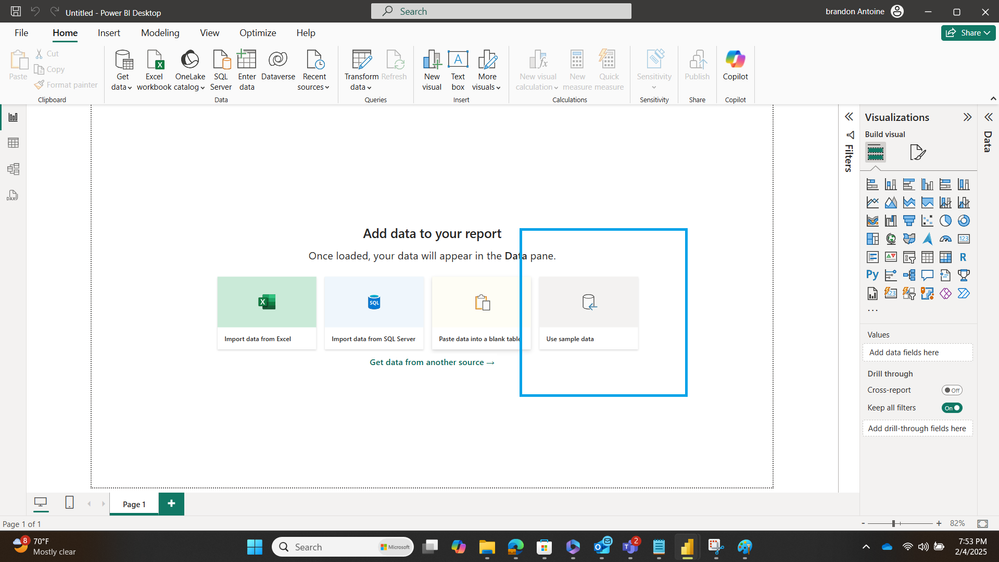Click Enter data in the ribbon
The width and height of the screenshot is (999, 562).
(247, 70)
